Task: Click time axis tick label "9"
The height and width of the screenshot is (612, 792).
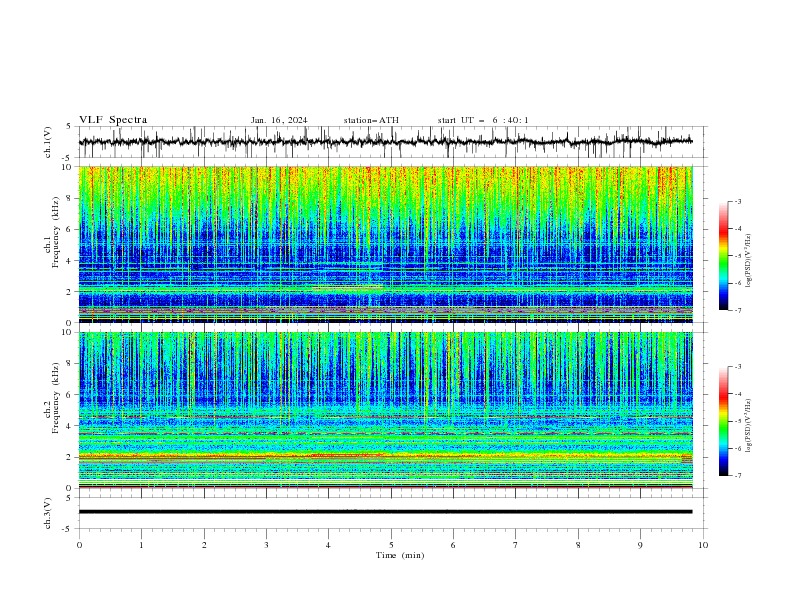Action: pos(640,545)
